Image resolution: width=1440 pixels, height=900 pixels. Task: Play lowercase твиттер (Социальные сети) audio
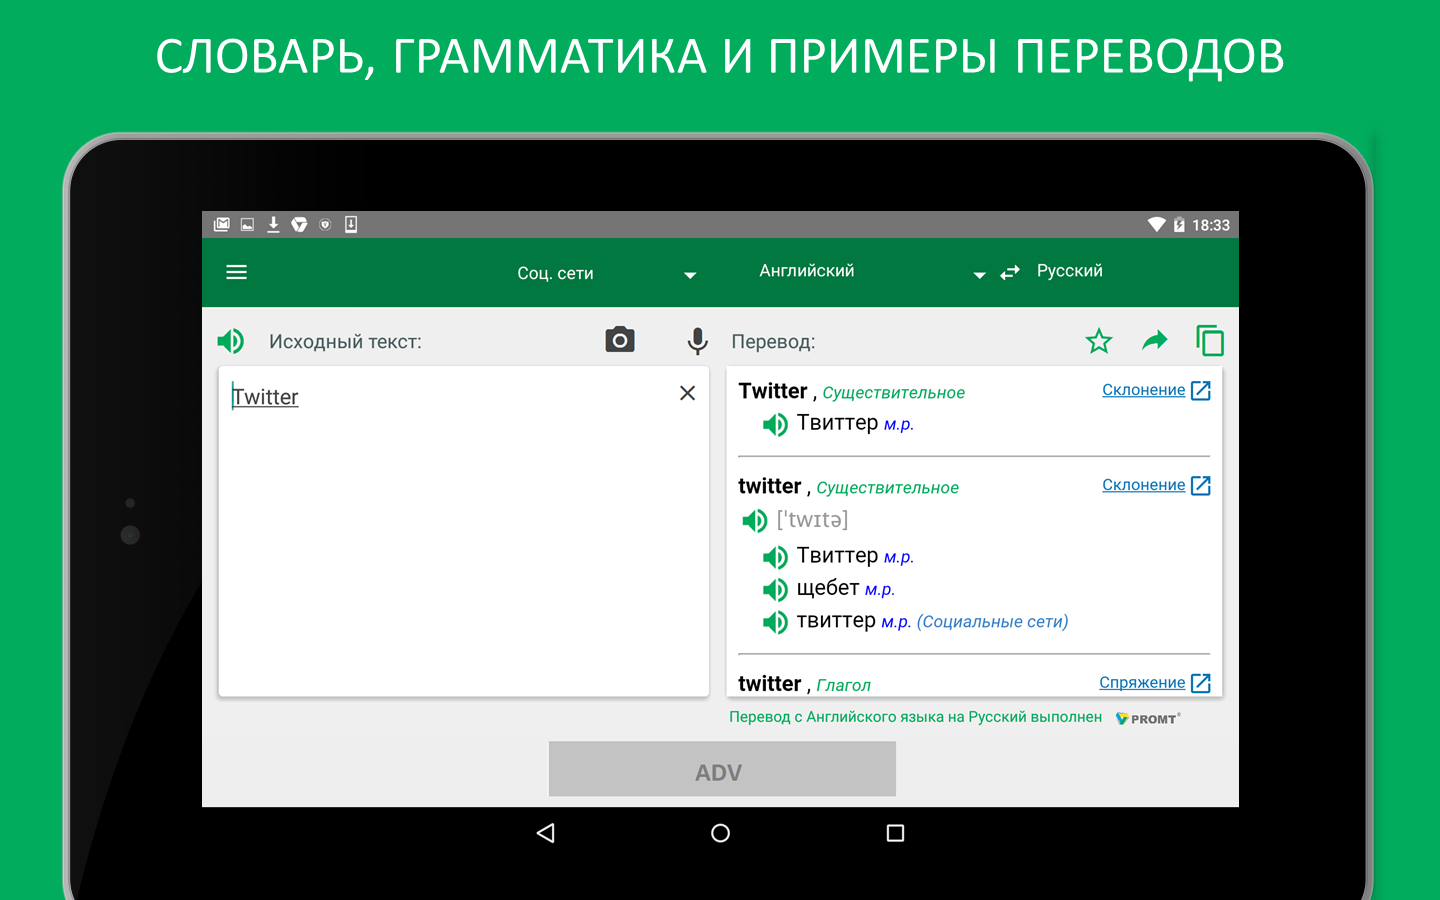(775, 623)
